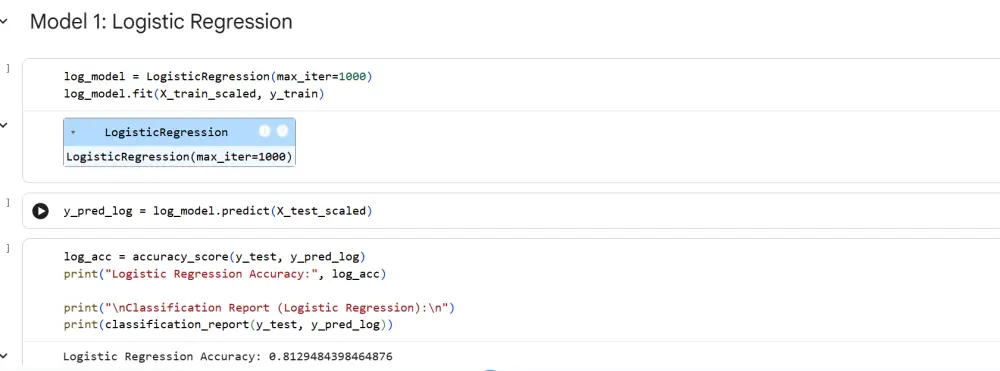
Task: Click the LogisticRegression(max_iter=1000) parameter text in widget
Action: tap(179, 157)
